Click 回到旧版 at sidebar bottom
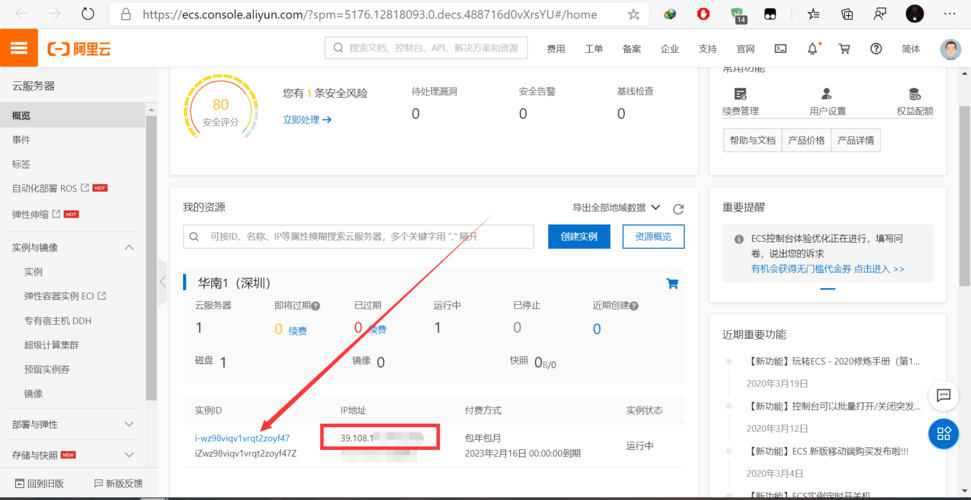The height and width of the screenshot is (500, 971). (40, 483)
